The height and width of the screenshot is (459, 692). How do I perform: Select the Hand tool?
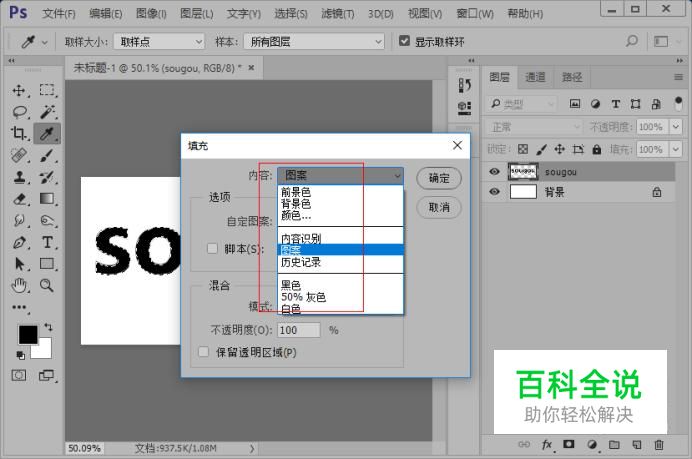tap(19, 286)
